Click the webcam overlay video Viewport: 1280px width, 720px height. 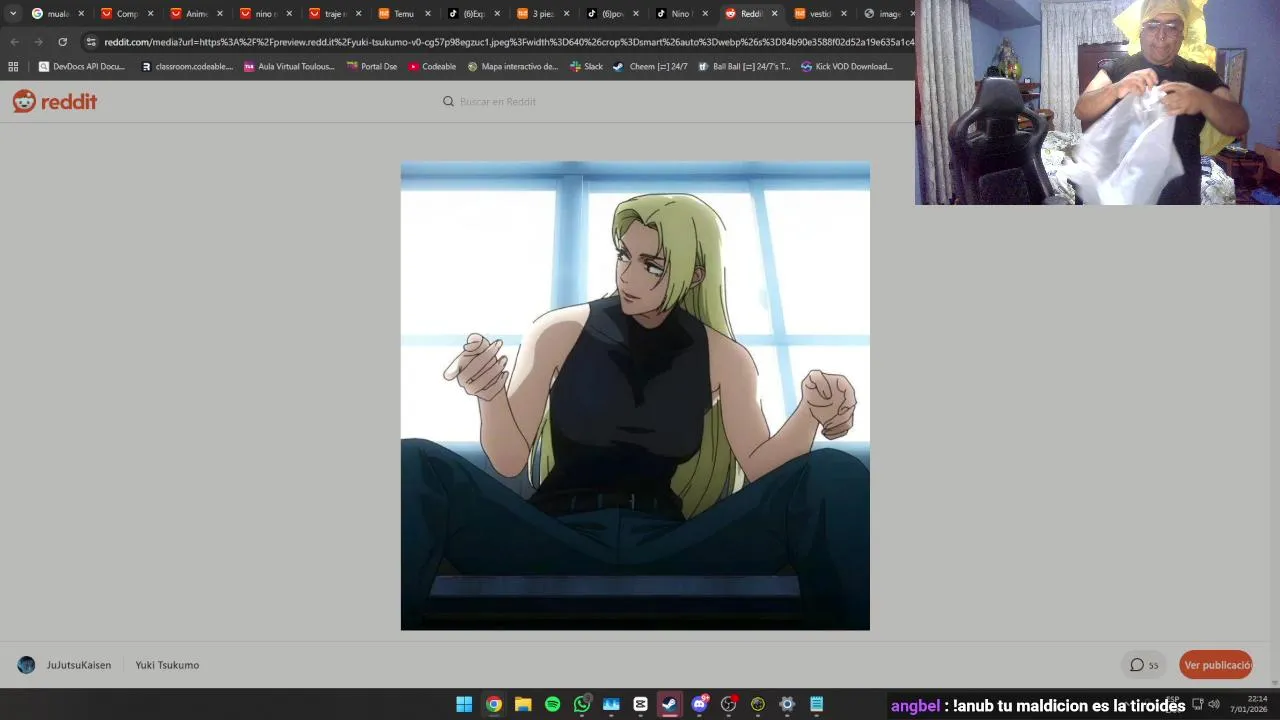click(x=1097, y=102)
